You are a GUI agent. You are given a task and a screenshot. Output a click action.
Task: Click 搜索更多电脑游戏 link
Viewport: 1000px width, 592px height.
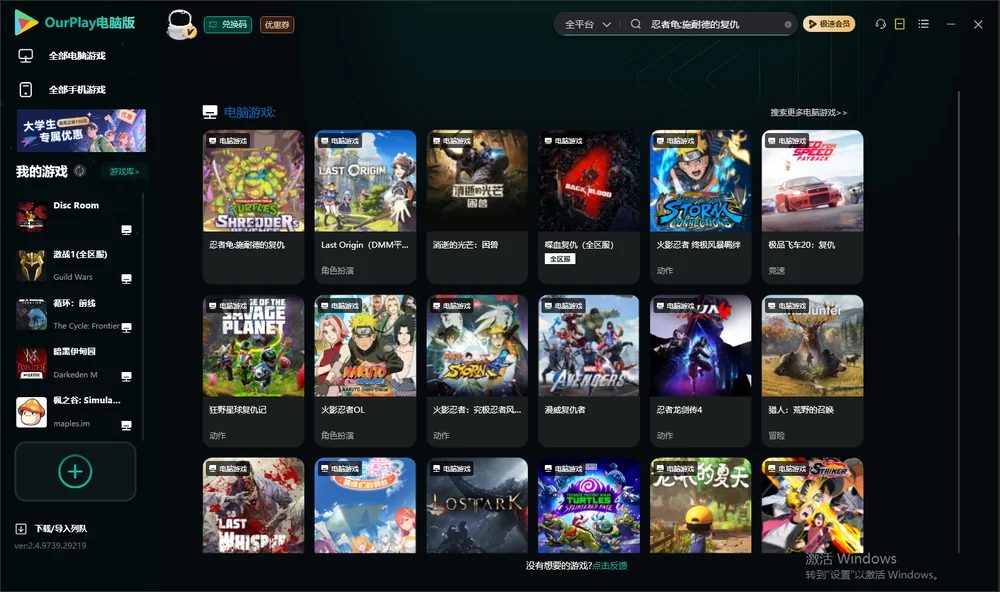(809, 113)
